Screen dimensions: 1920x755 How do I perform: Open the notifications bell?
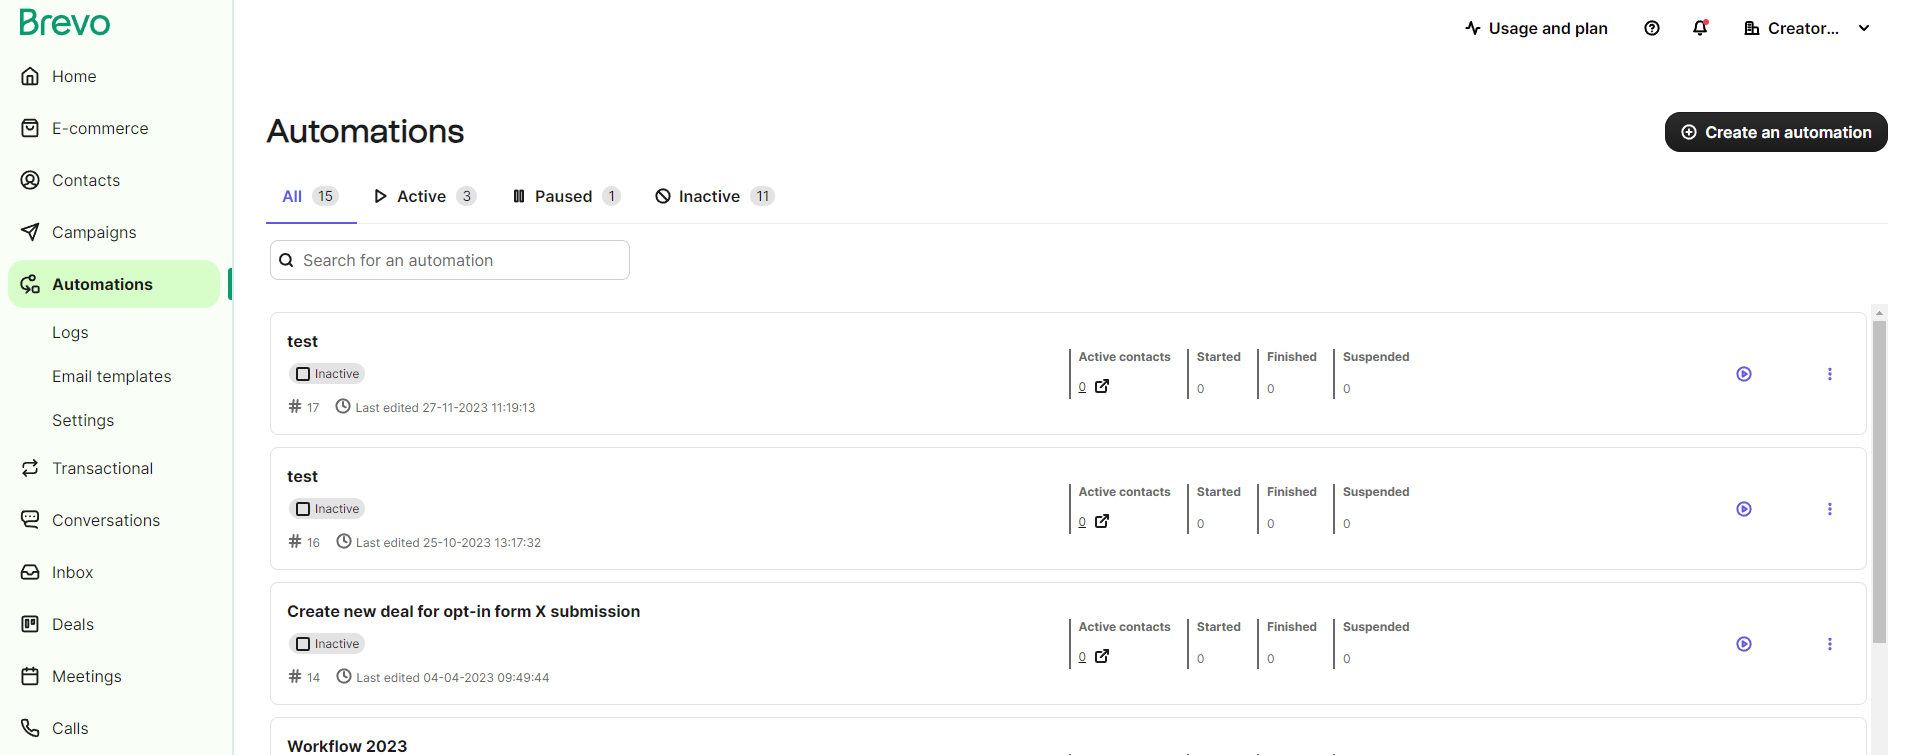pos(1700,28)
